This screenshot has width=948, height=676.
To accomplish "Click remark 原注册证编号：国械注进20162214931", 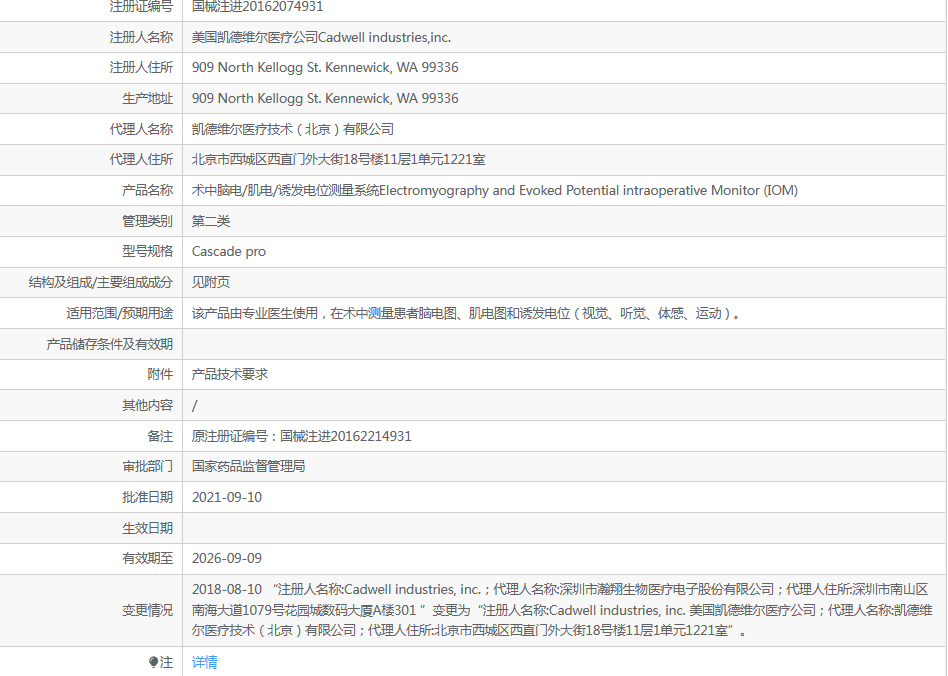I will 302,437.
